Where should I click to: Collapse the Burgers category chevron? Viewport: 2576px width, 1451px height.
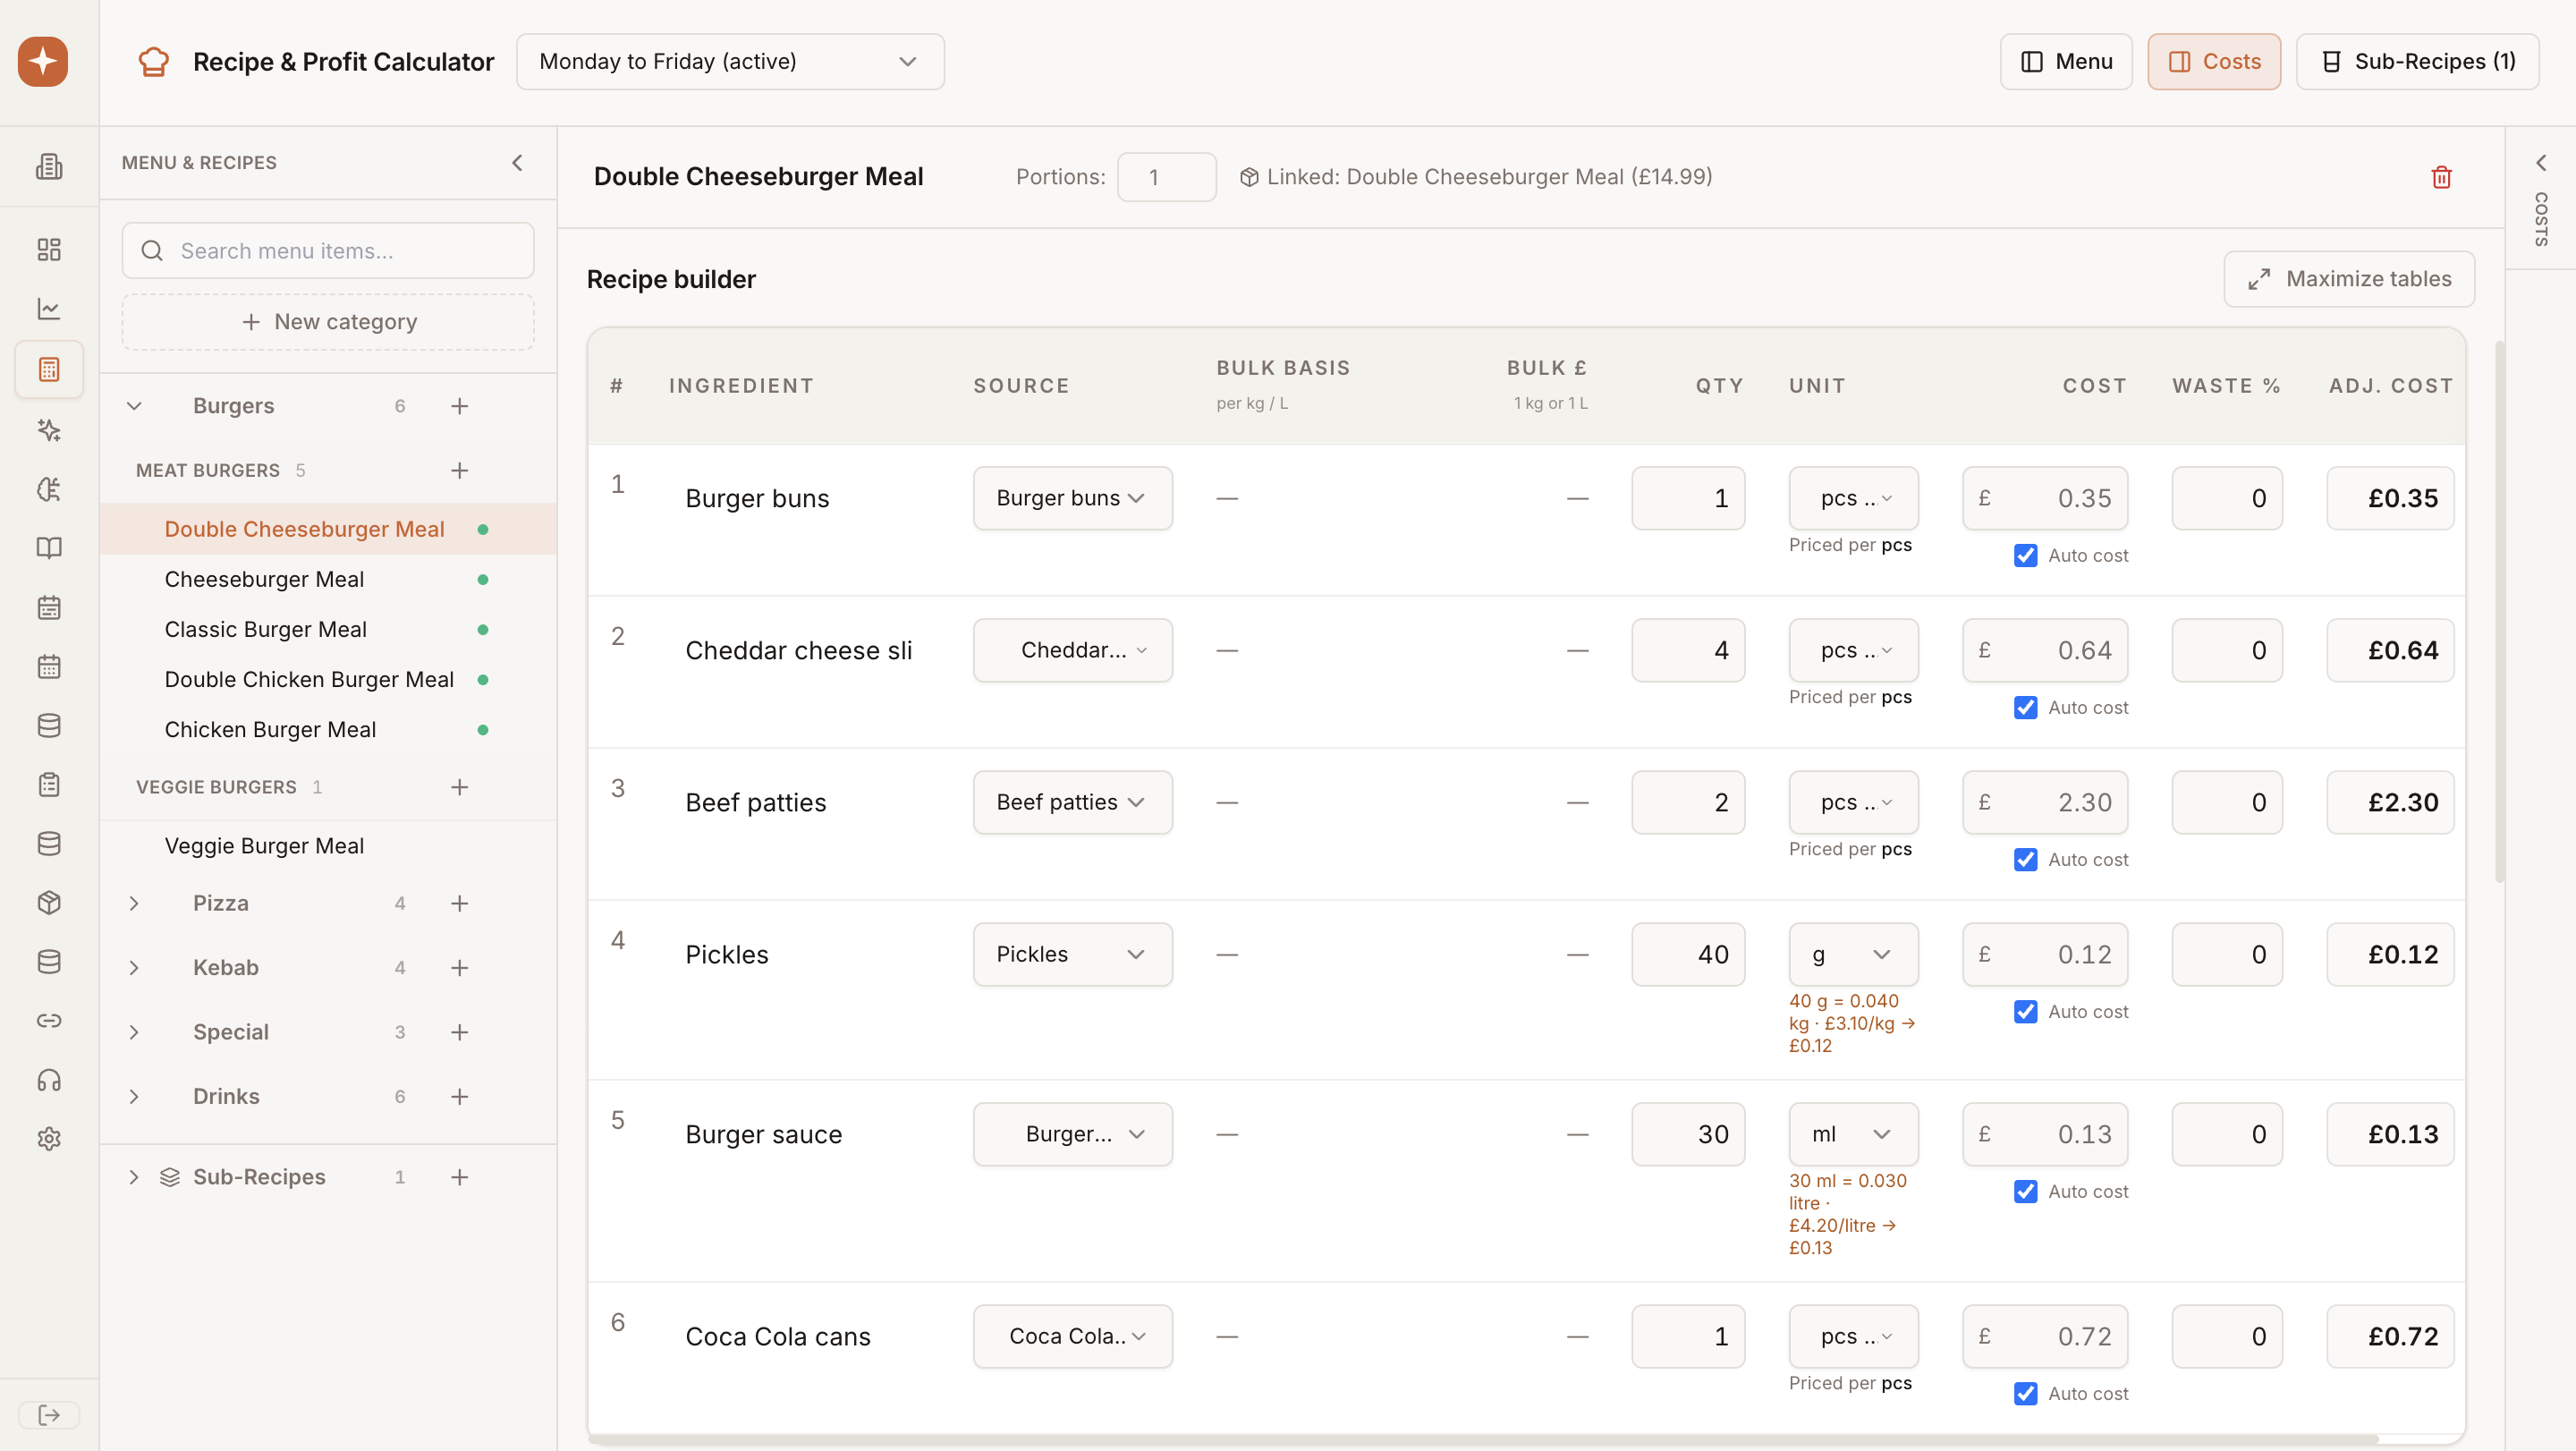[x=134, y=406]
